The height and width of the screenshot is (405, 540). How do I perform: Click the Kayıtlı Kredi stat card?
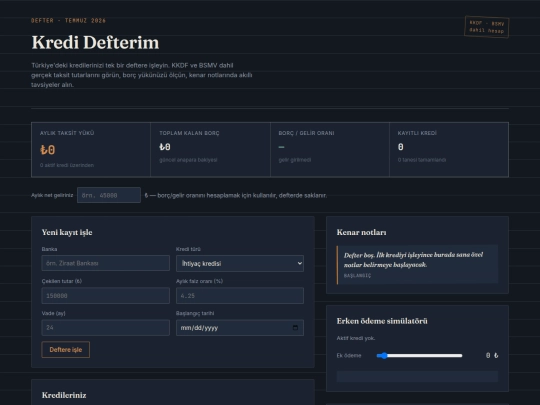449,149
